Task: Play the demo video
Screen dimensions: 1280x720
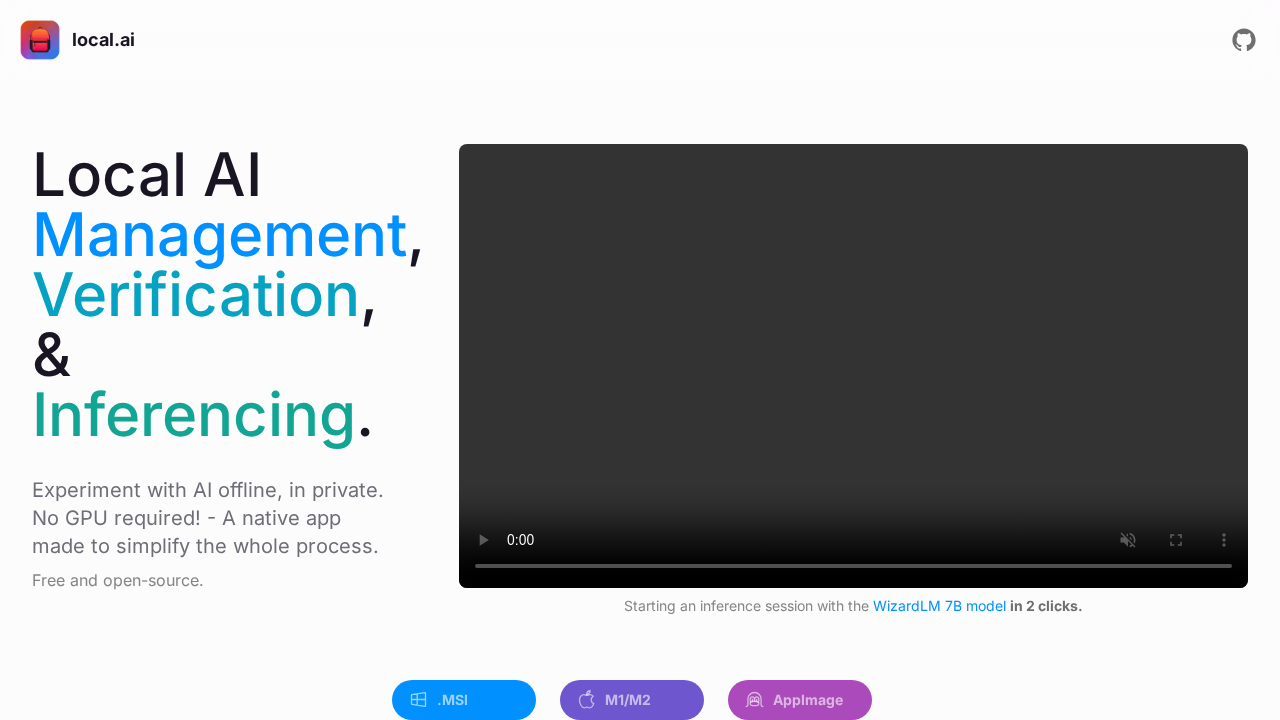Action: pos(484,540)
